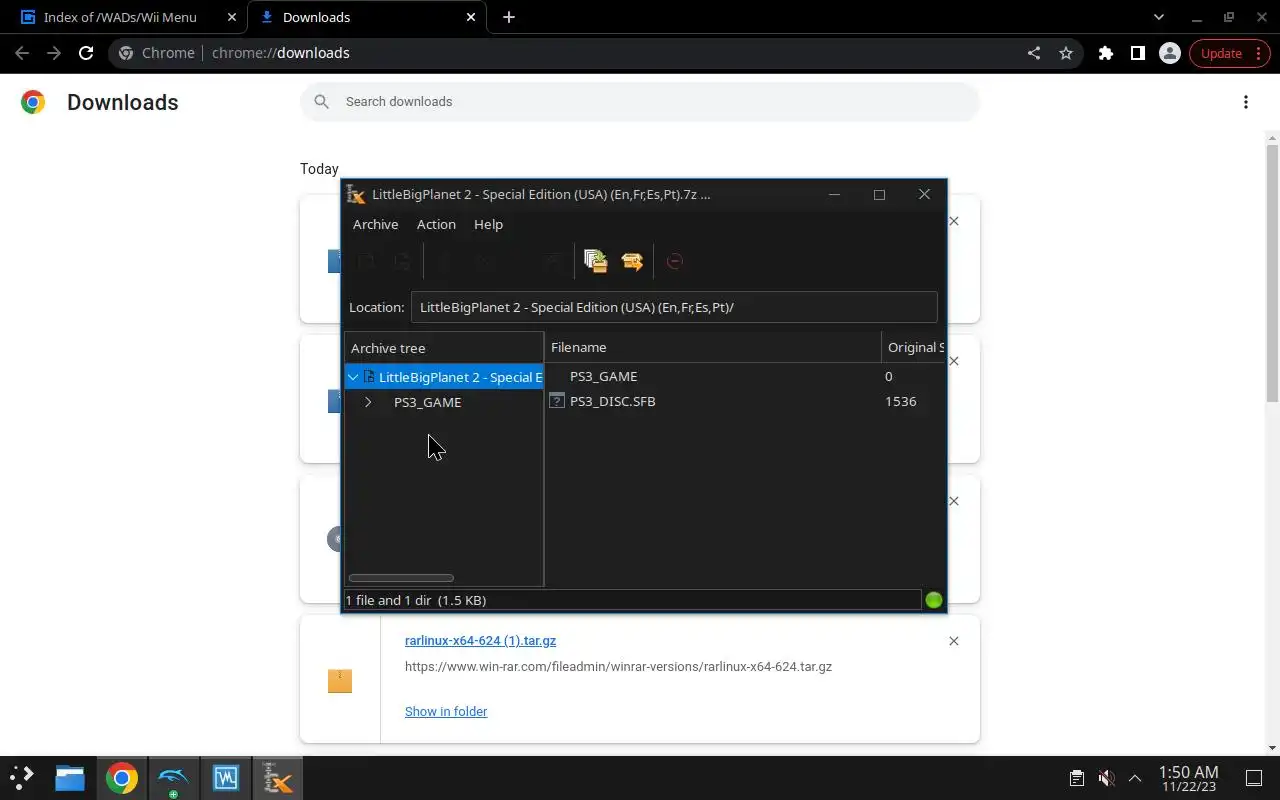Click the Xarchiver Location path field
1280x800 pixels.
coord(674,307)
